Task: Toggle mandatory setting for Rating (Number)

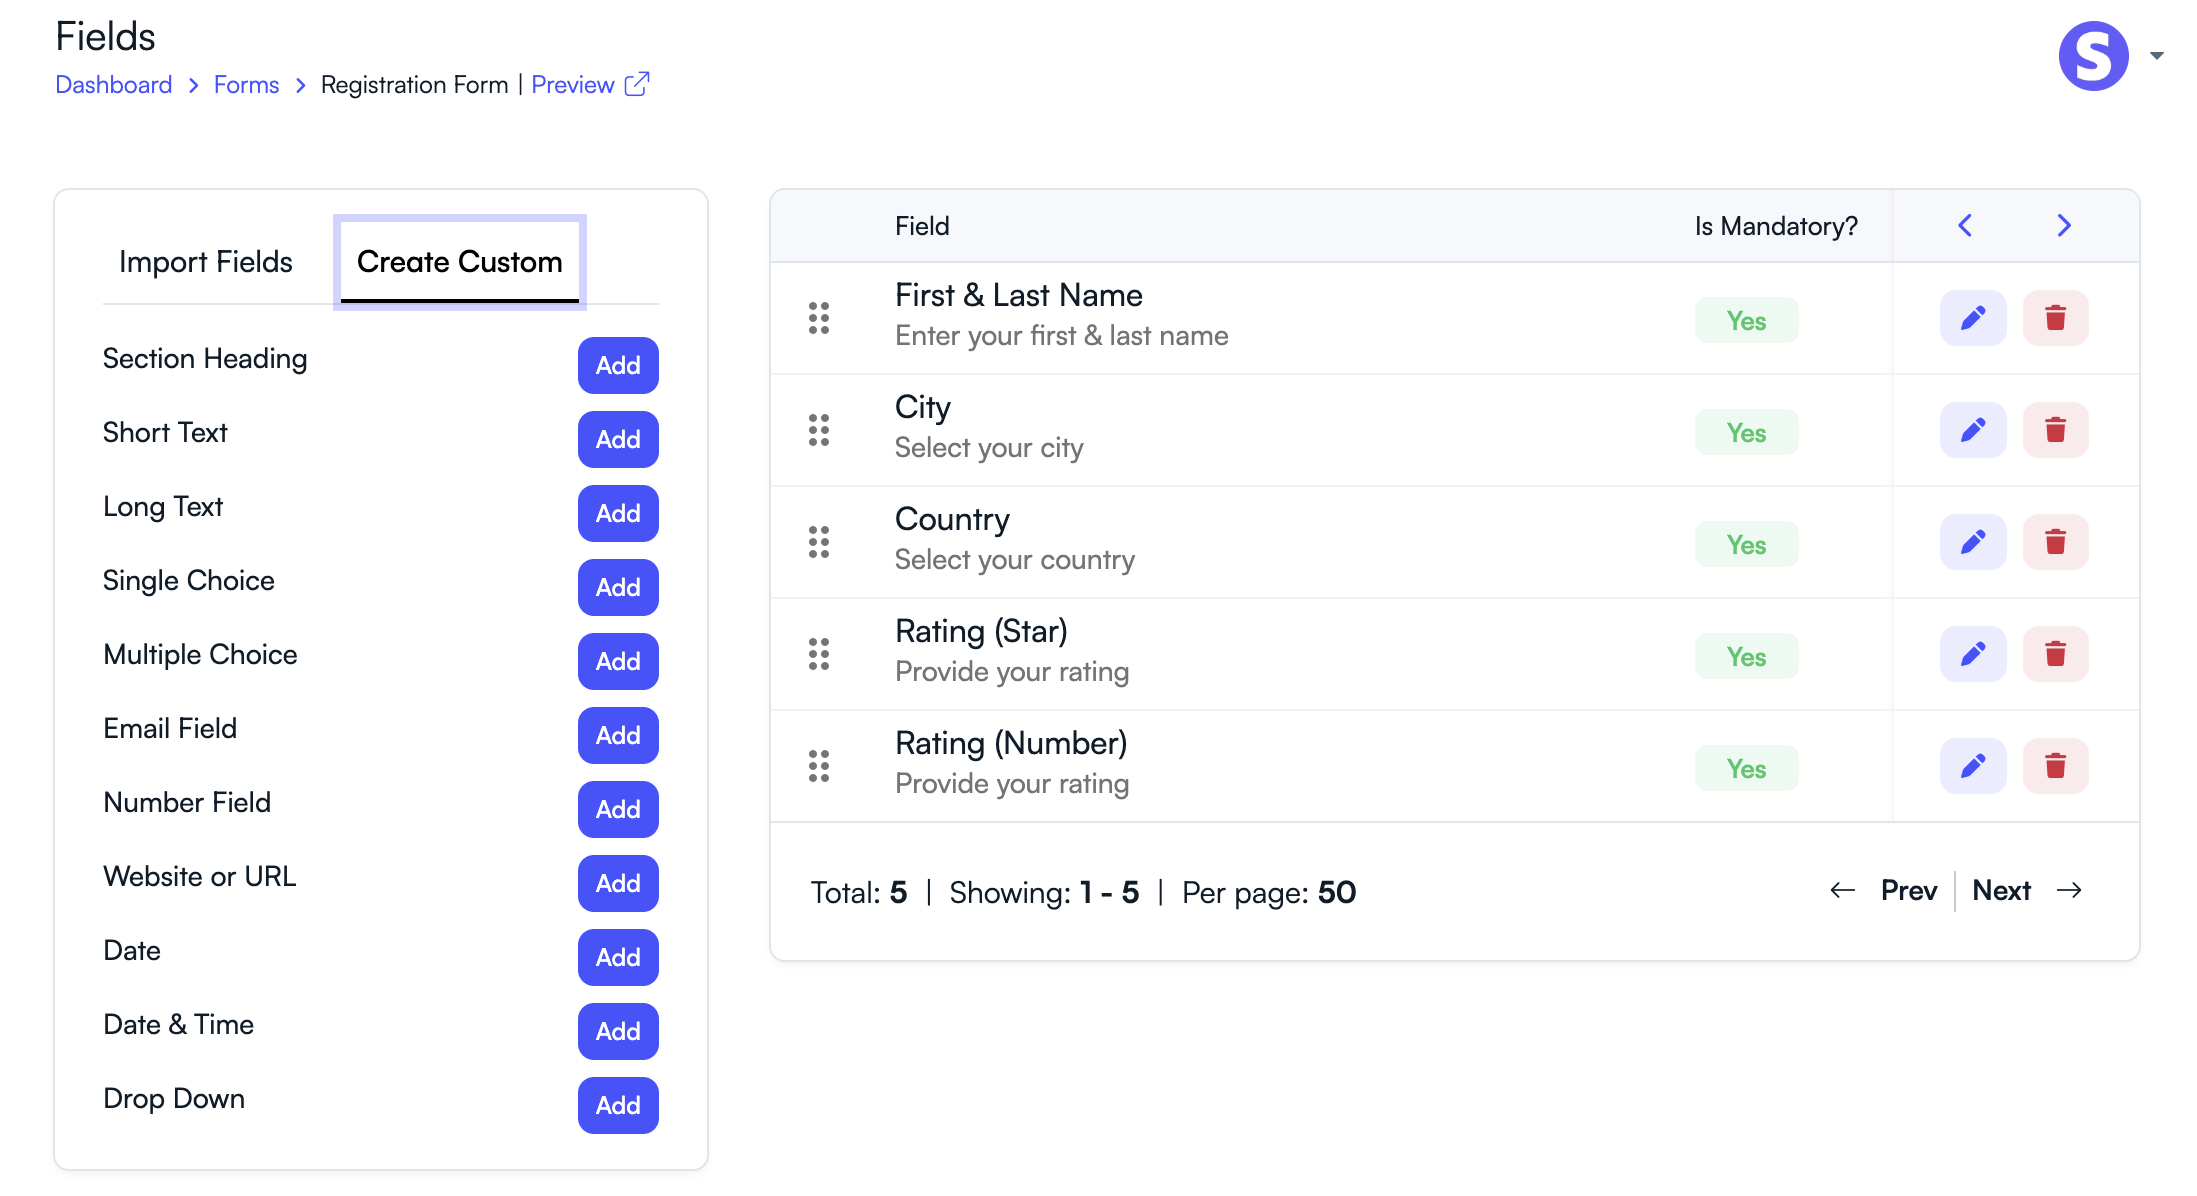Action: point(1746,768)
